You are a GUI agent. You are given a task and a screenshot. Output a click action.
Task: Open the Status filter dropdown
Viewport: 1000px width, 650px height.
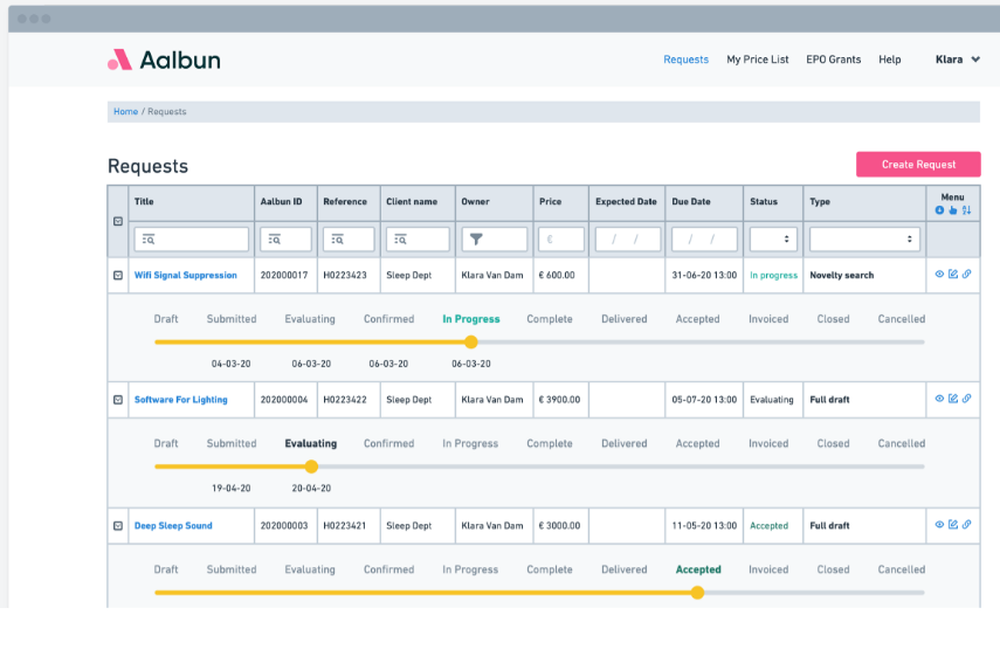[x=772, y=238]
